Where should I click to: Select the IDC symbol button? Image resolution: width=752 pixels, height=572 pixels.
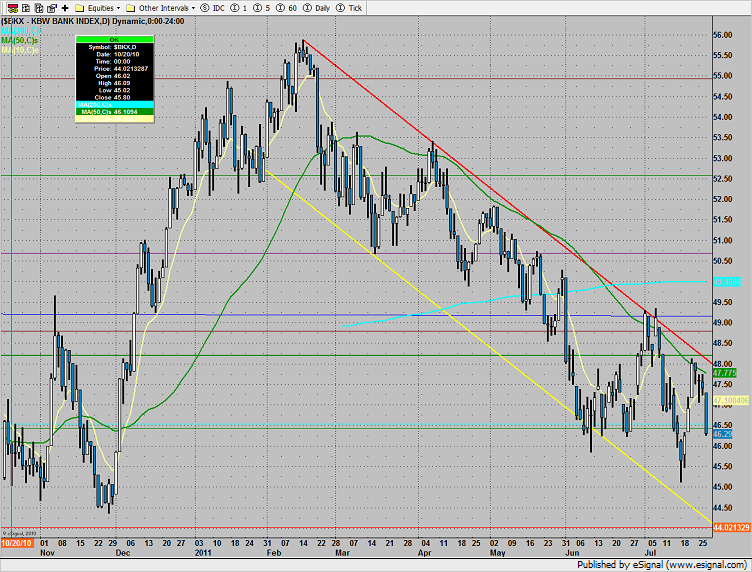point(212,8)
